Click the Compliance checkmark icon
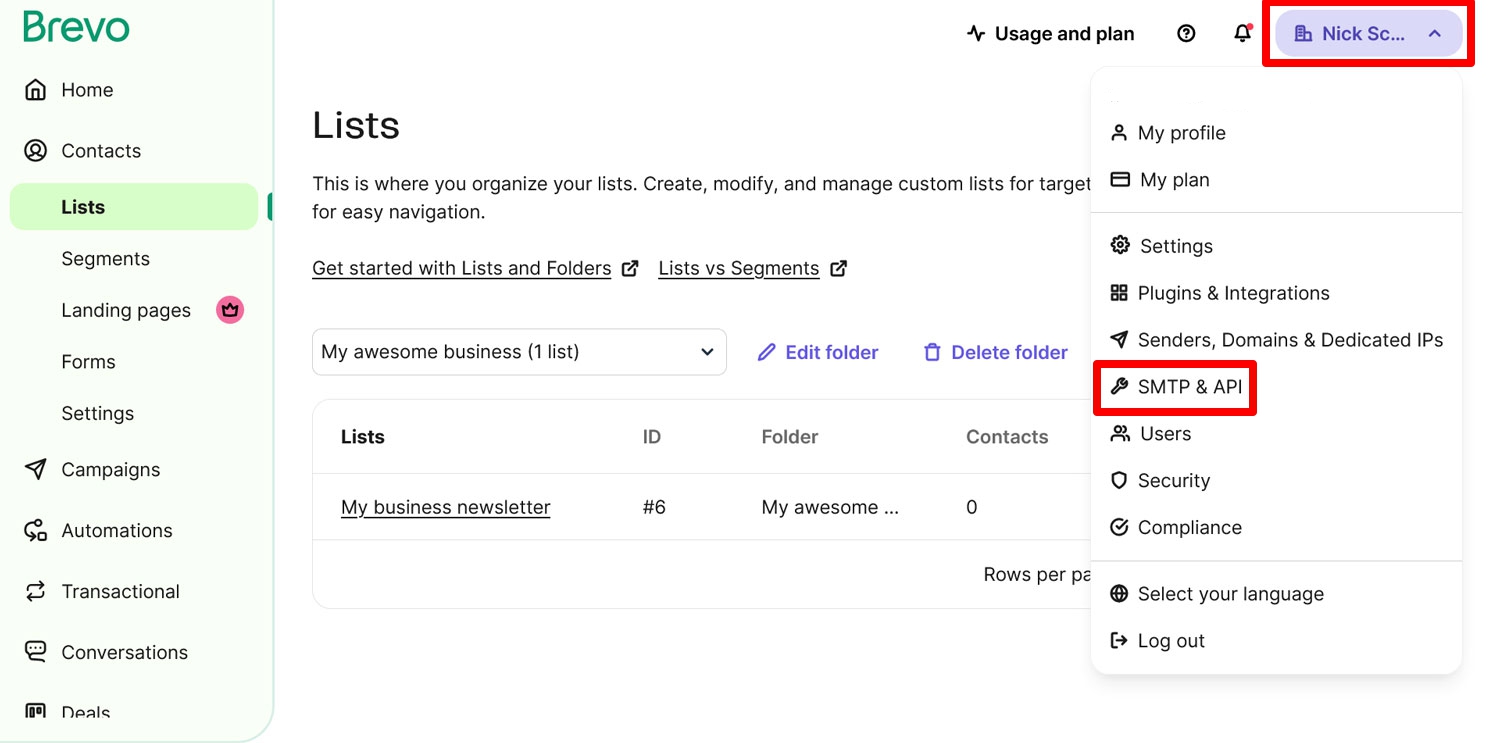This screenshot has width=1500, height=743. [x=1119, y=528]
